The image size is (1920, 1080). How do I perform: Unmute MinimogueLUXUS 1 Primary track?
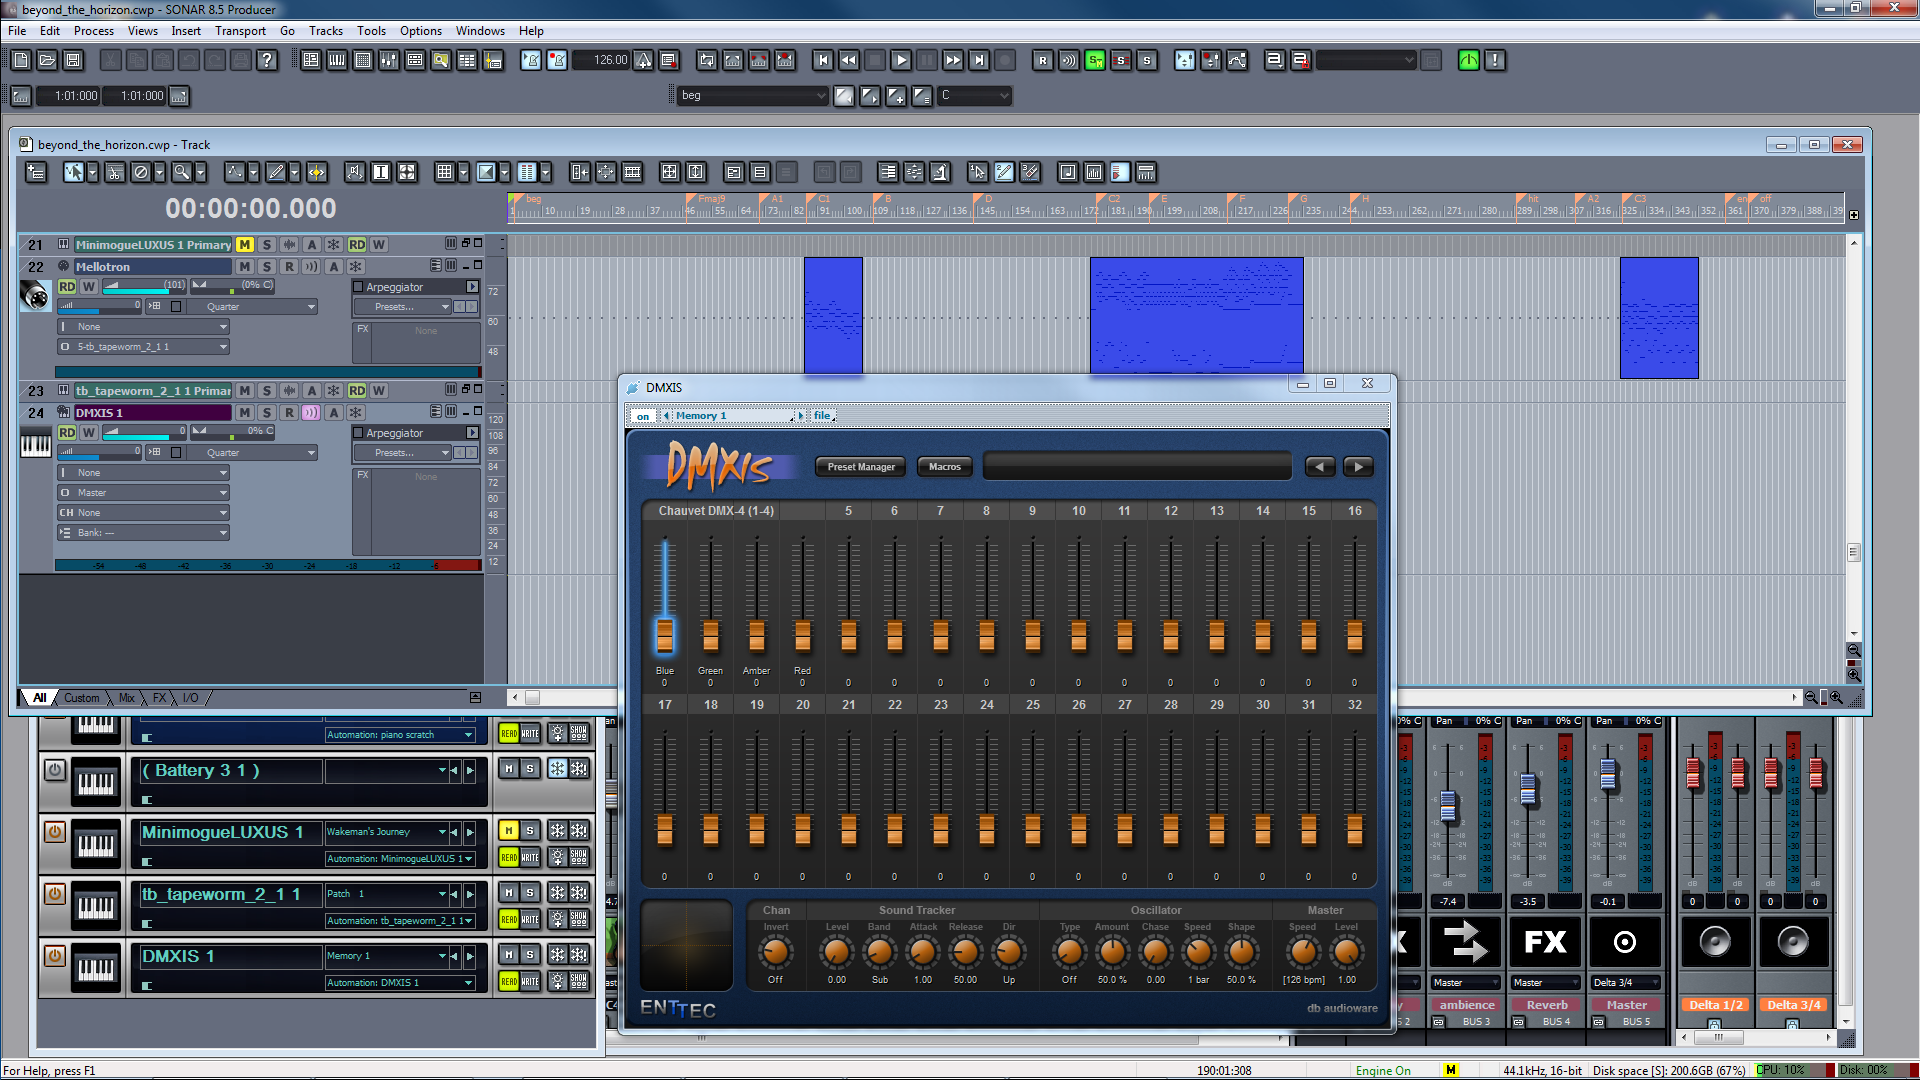click(x=244, y=245)
